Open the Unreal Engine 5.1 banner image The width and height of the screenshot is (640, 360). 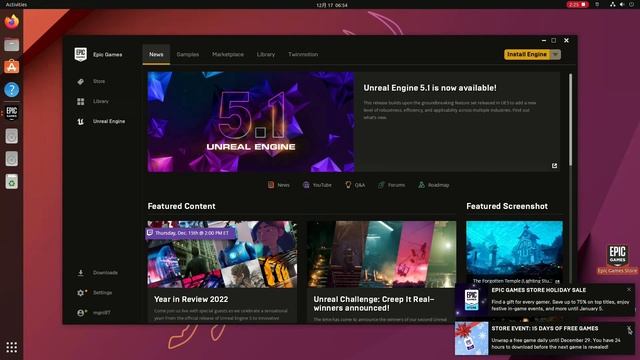[251, 122]
